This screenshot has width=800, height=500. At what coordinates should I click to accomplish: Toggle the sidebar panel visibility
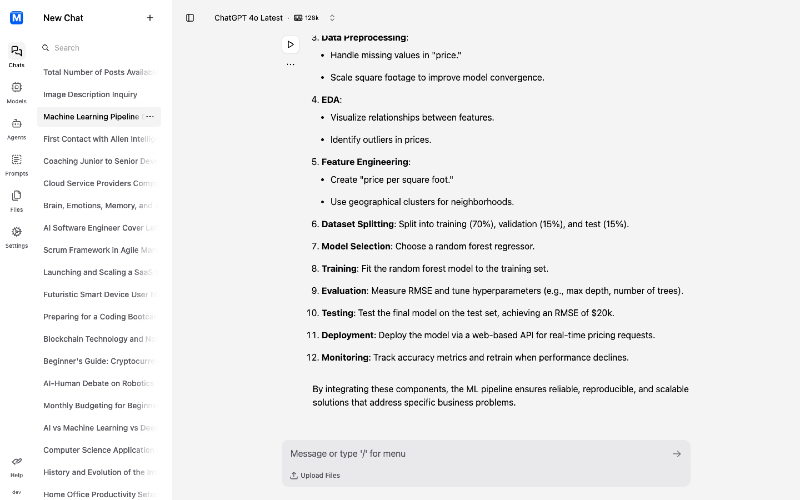tap(190, 18)
